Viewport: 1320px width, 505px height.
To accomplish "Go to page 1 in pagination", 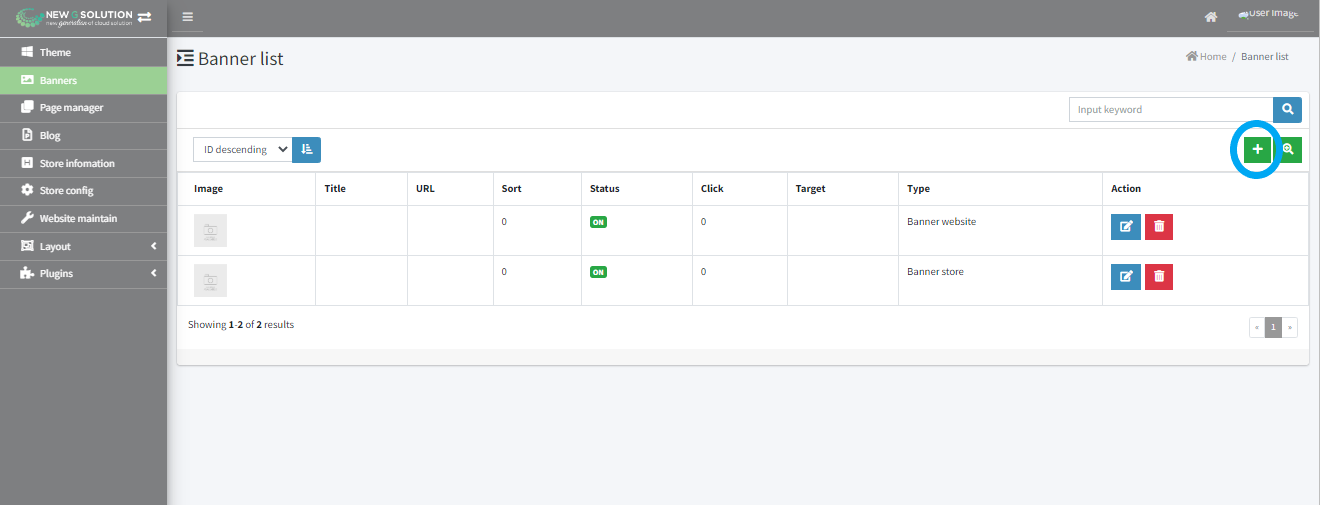I will [x=1273, y=327].
